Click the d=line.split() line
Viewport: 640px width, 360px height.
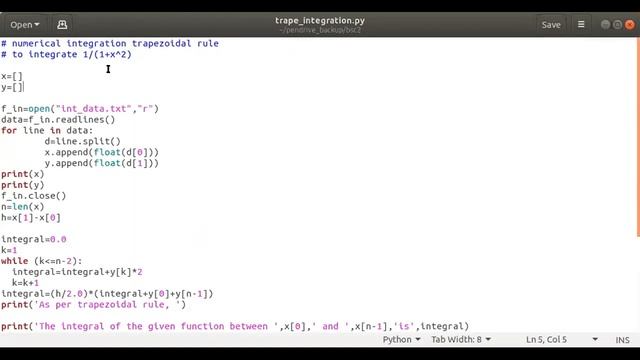[x=83, y=141]
